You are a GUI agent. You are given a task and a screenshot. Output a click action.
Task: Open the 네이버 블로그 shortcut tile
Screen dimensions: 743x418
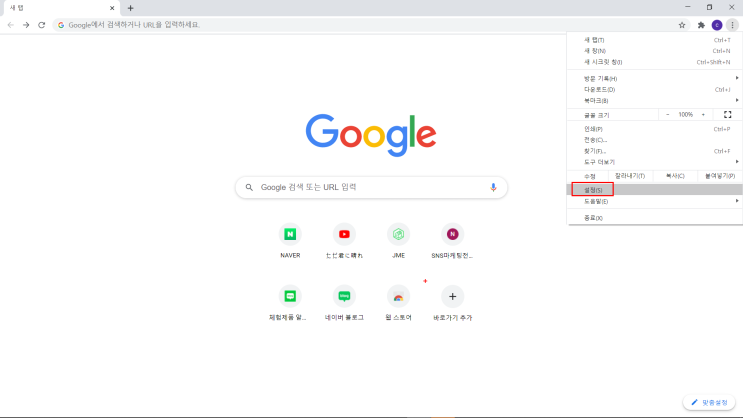(344, 303)
